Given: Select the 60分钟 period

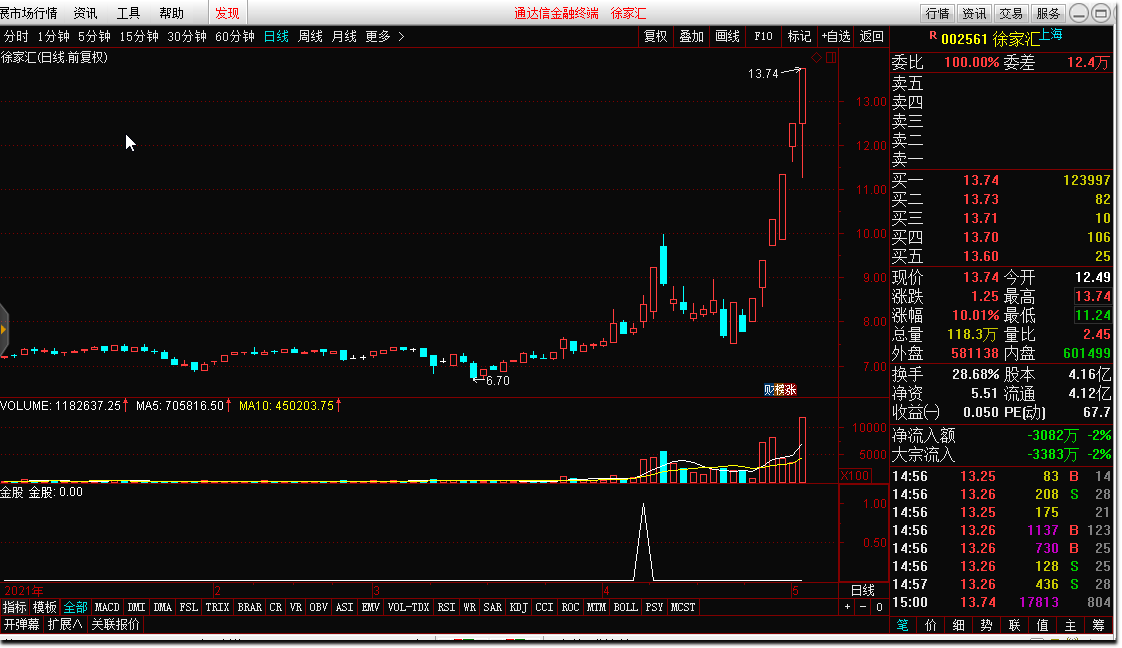Looking at the screenshot, I should point(235,36).
